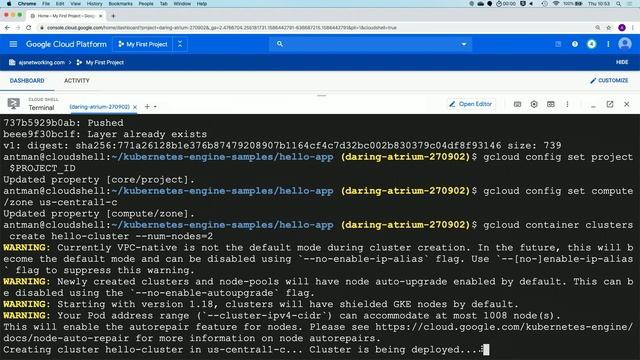Click the WARNING label before 'Currently VPC-native'
The image size is (640, 360).
click(x=27, y=248)
